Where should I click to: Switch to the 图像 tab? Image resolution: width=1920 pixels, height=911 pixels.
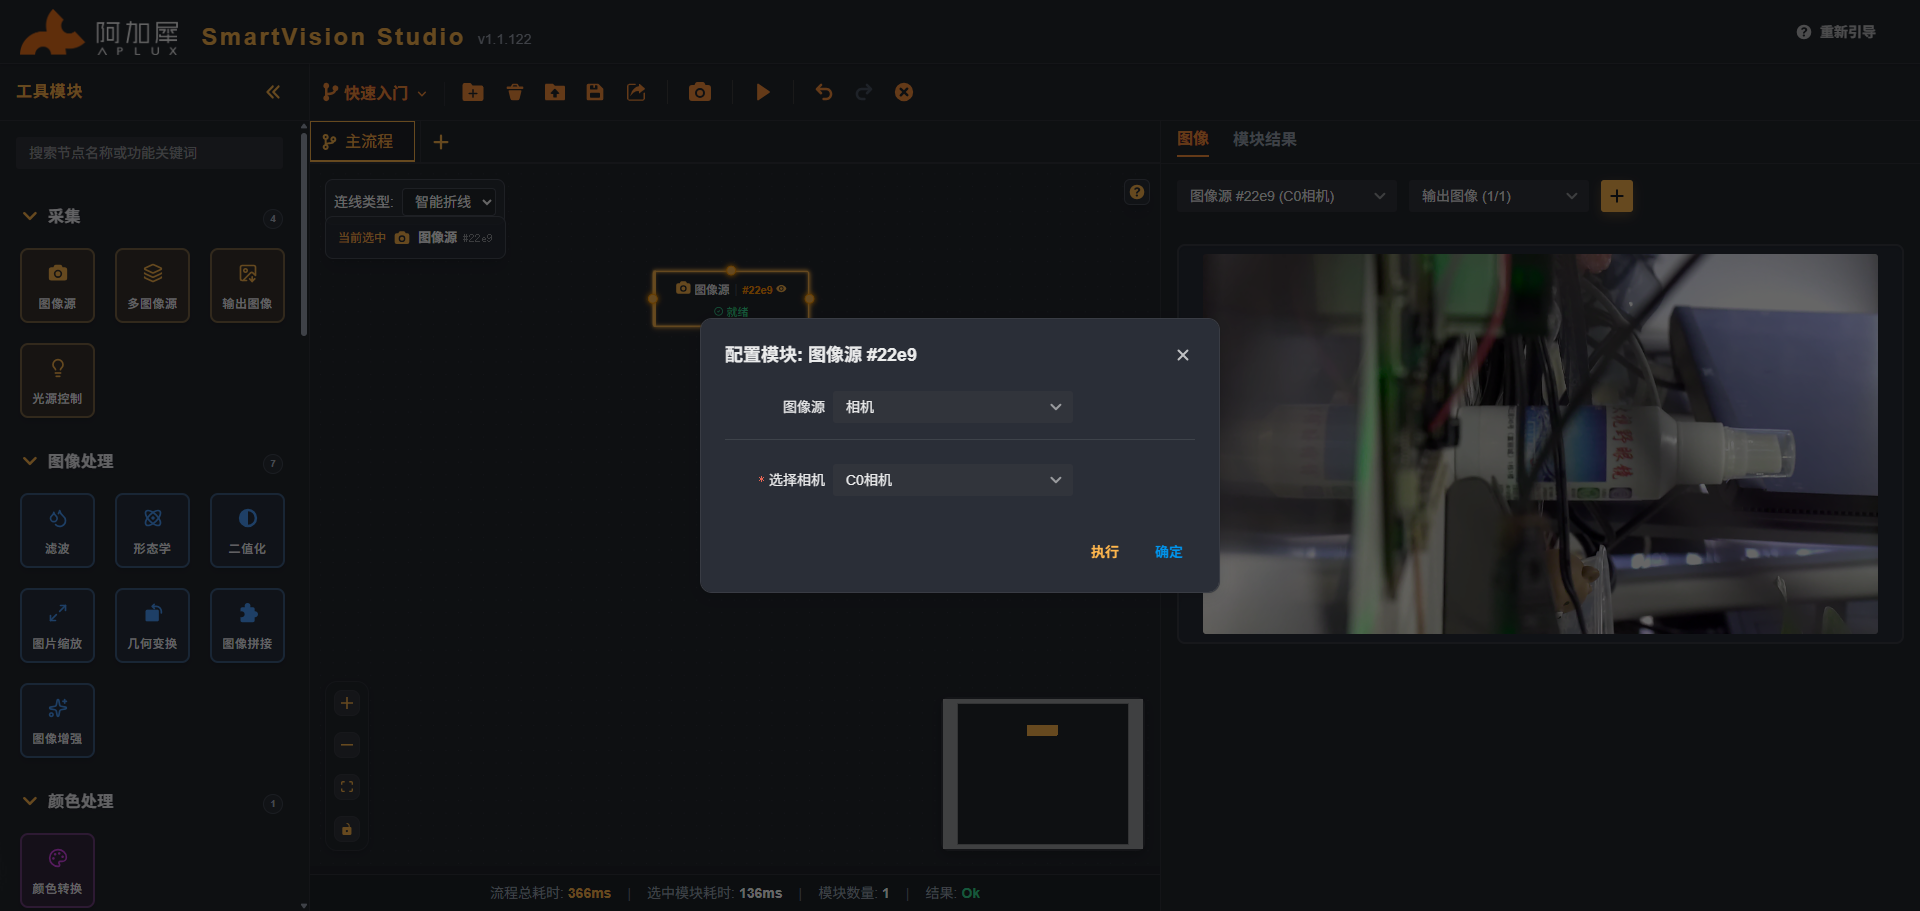coord(1193,139)
